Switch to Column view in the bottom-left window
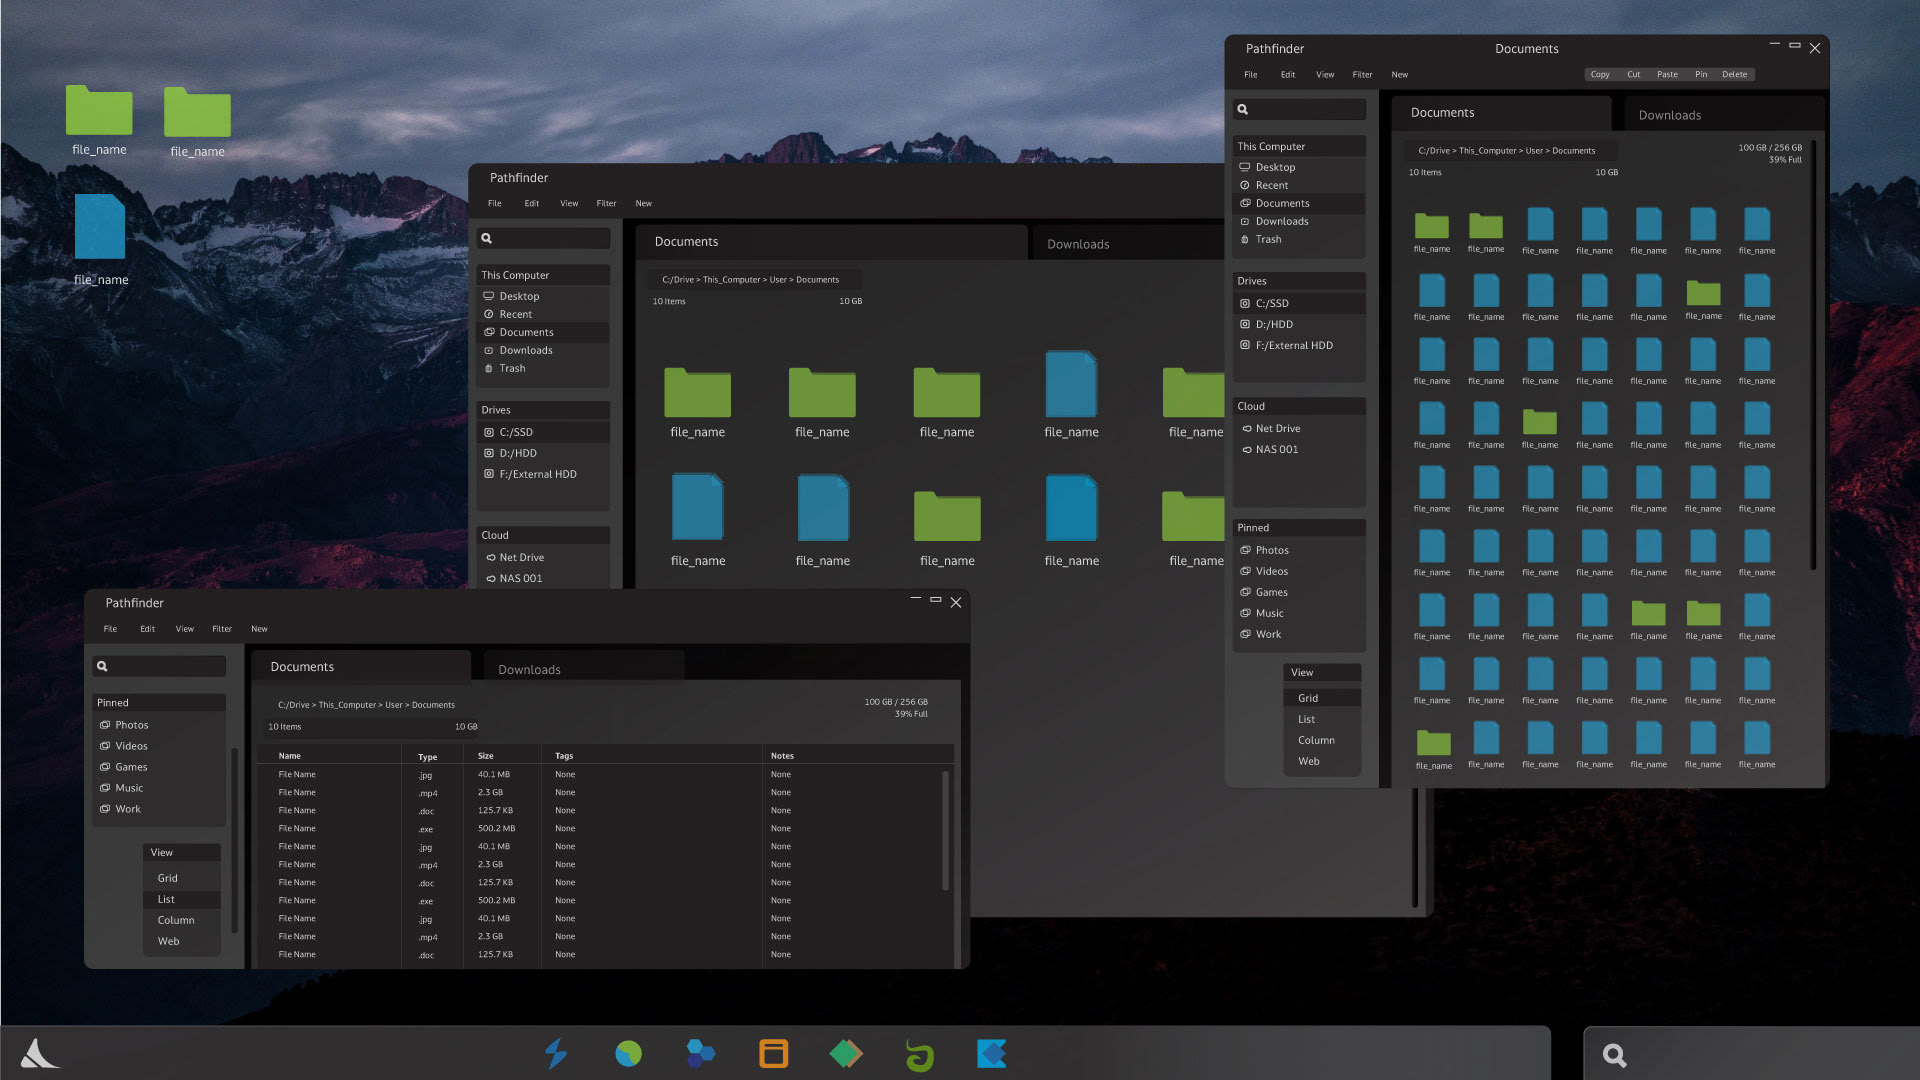 coord(176,920)
